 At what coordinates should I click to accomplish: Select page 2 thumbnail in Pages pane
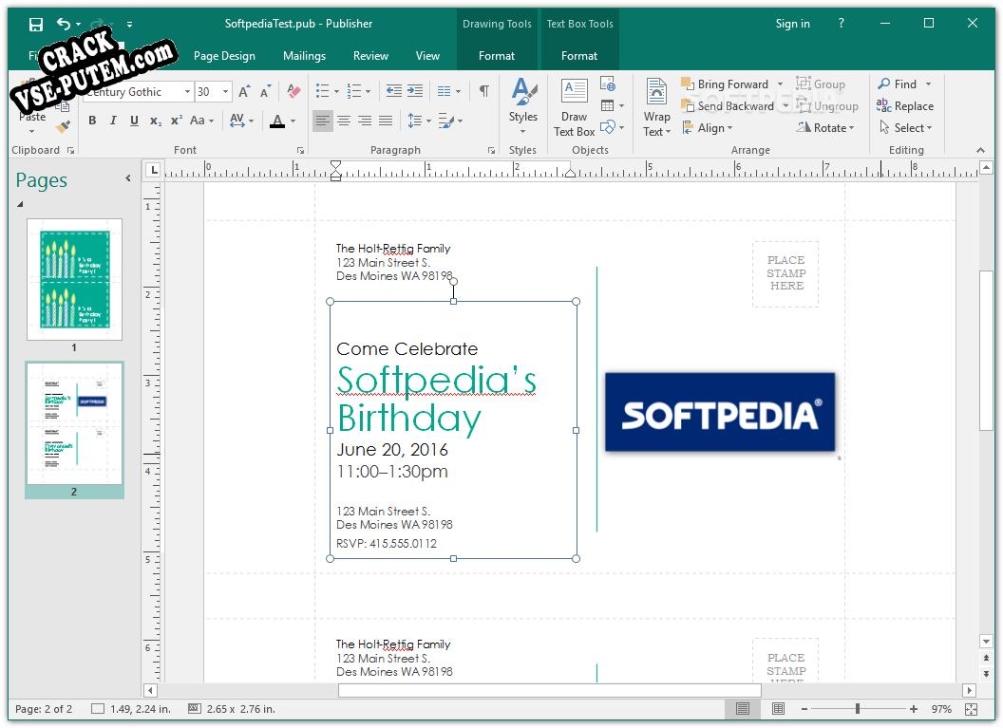(x=74, y=423)
